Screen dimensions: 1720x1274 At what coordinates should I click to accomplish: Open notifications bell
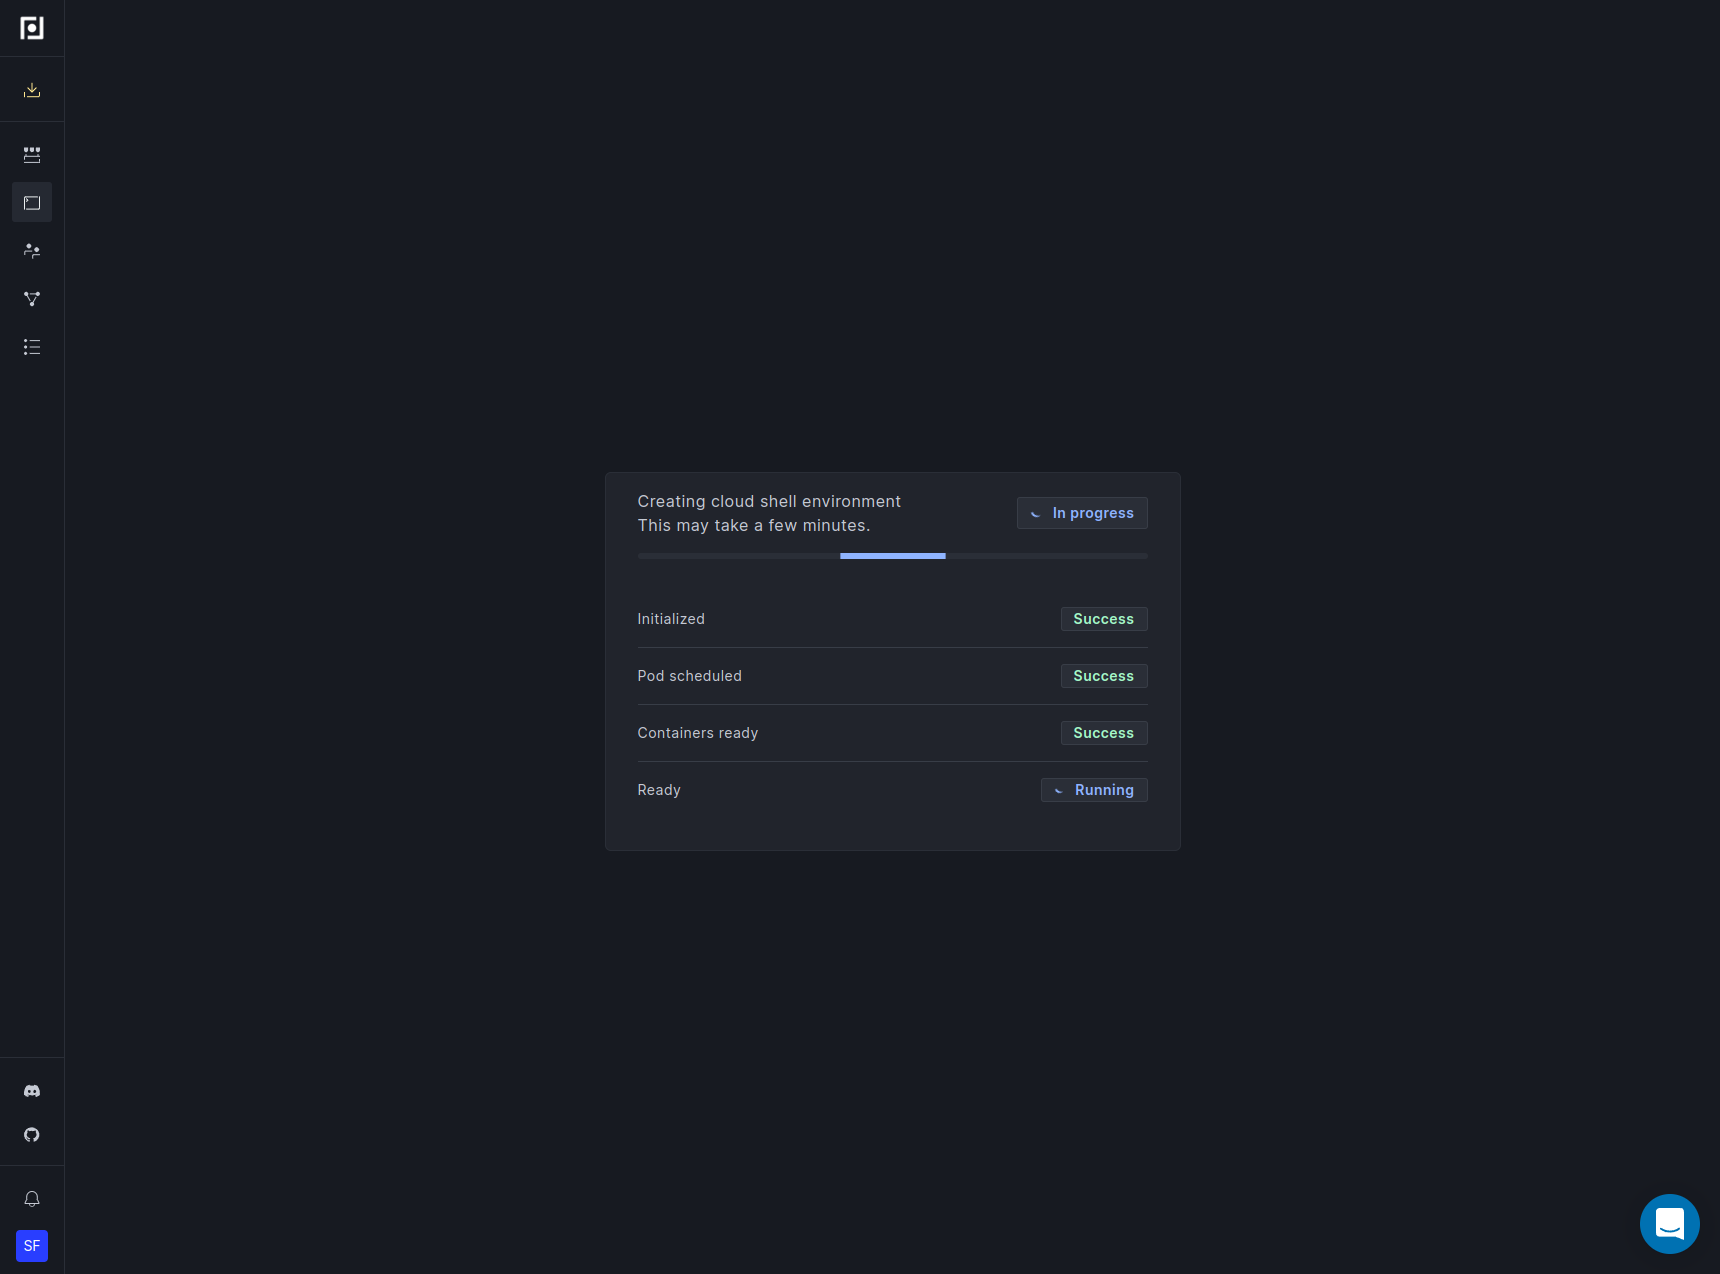point(32,1199)
